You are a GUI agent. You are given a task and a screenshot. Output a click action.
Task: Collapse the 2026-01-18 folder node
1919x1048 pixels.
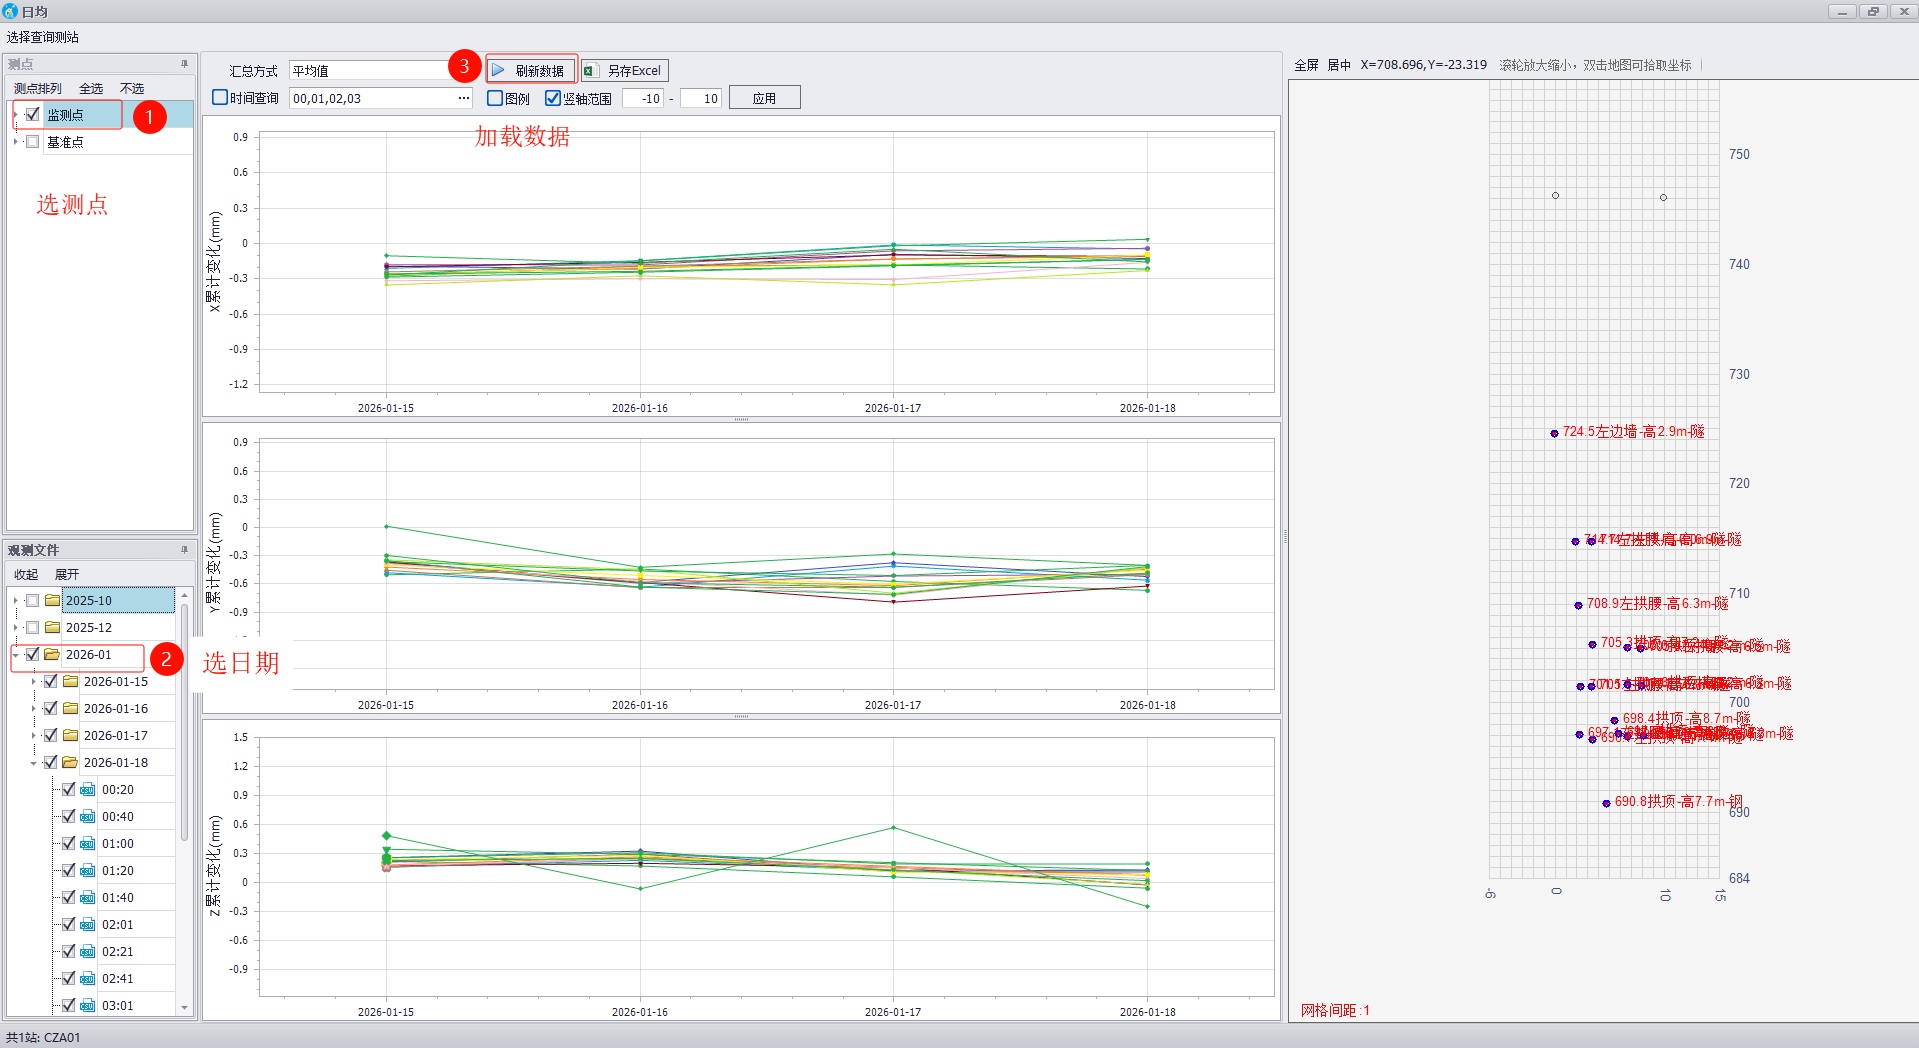tap(34, 763)
